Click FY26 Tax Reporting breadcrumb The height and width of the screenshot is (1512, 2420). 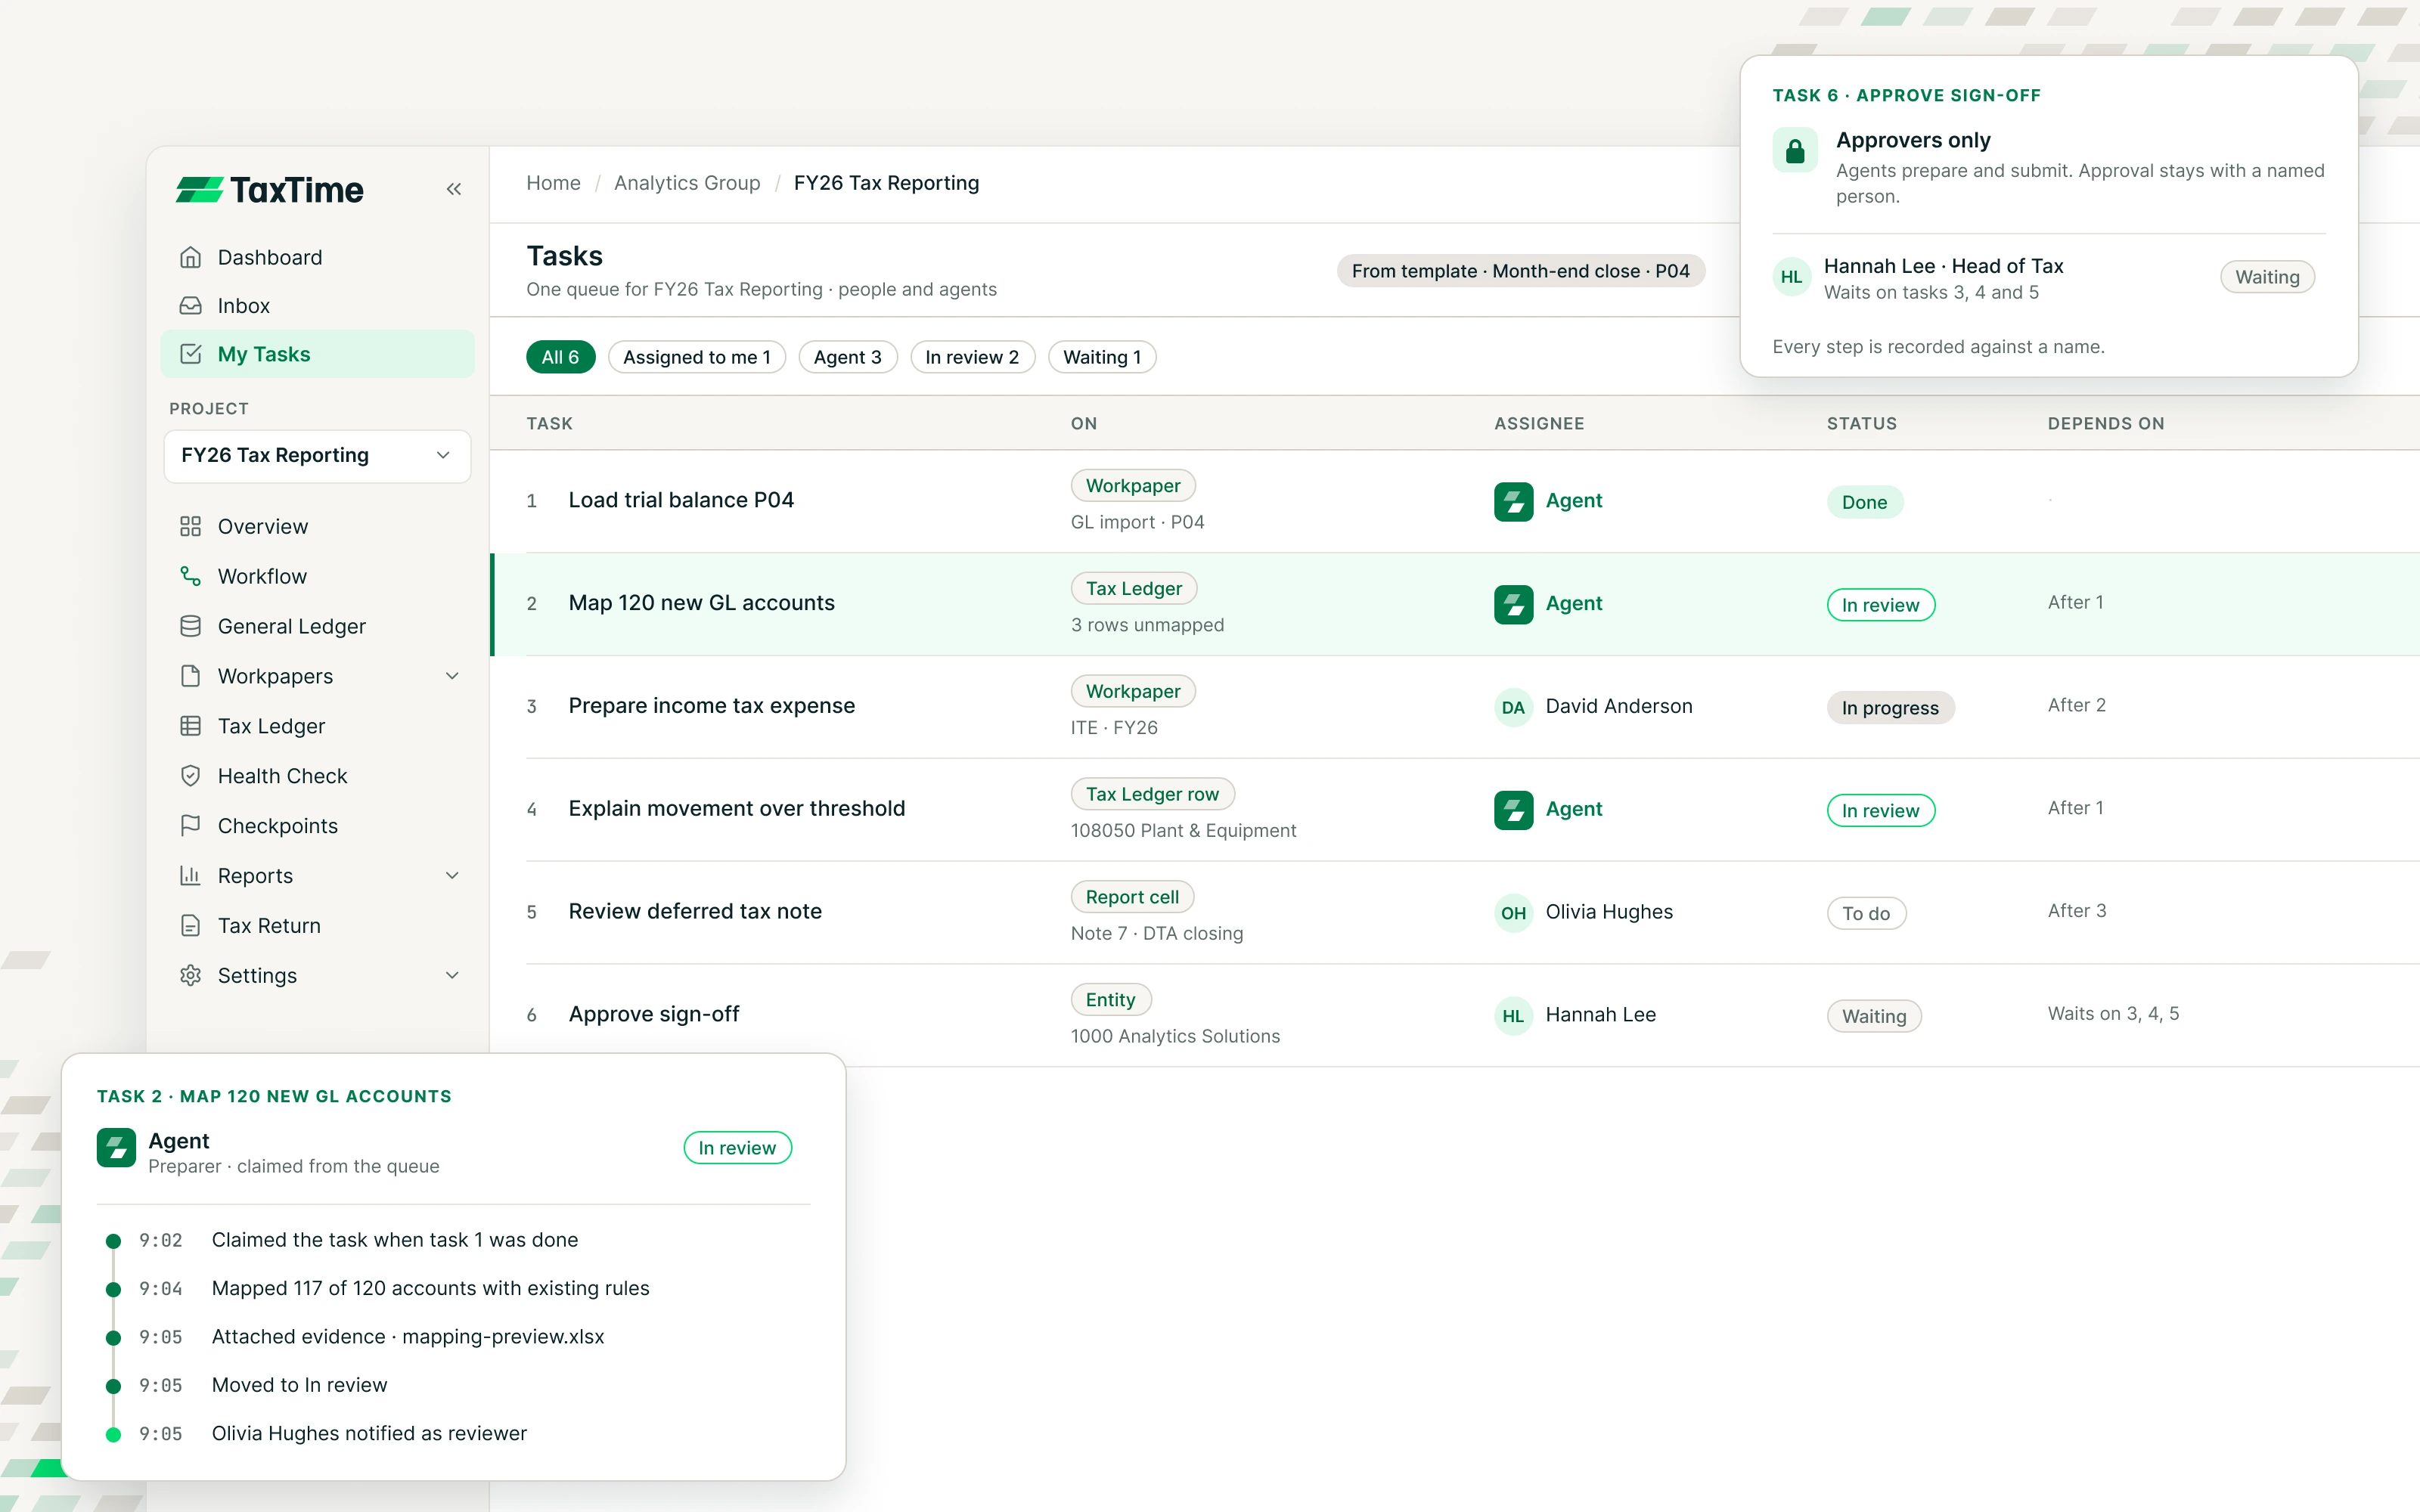coord(886,183)
